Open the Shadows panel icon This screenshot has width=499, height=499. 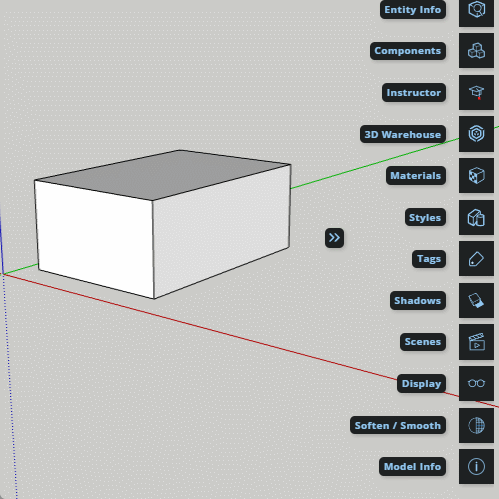click(476, 300)
